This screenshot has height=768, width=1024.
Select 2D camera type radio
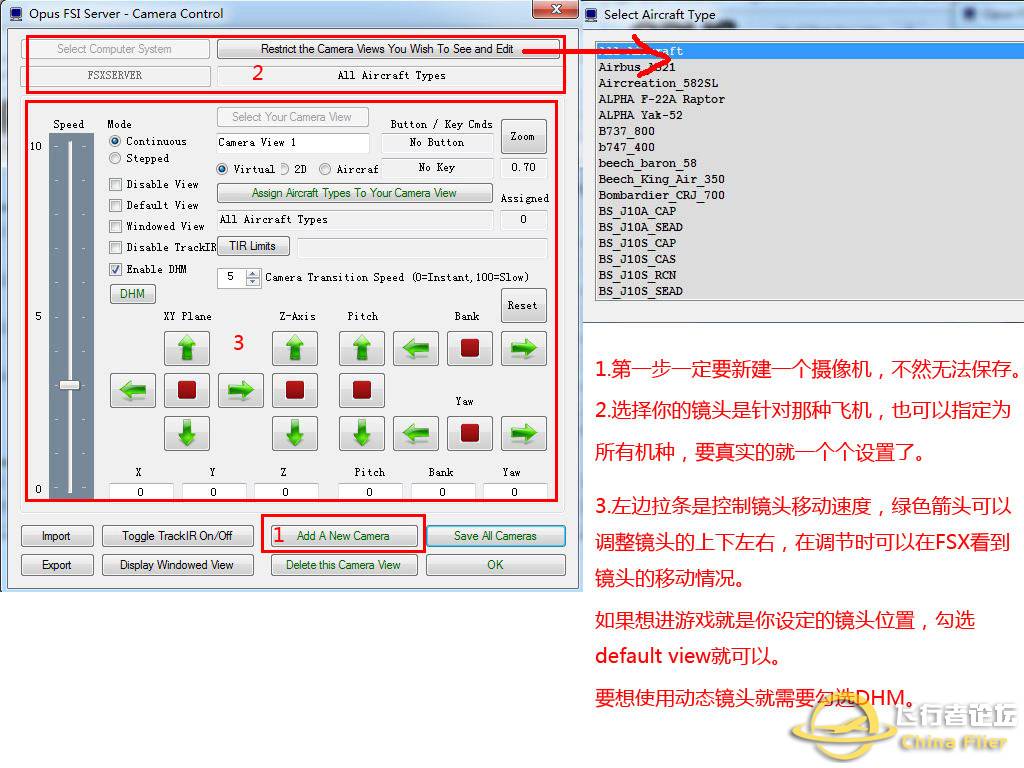point(285,169)
